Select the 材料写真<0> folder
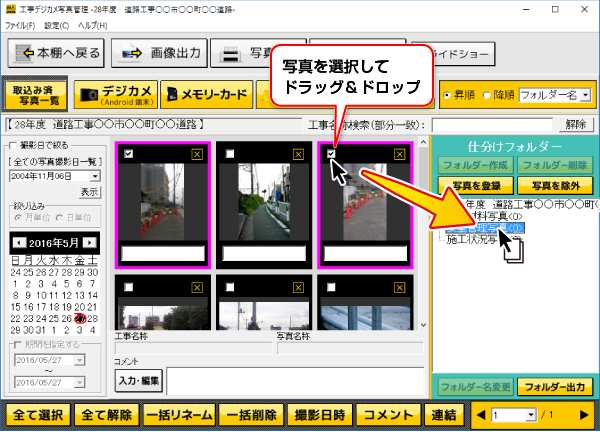The image size is (600, 432). (x=496, y=217)
